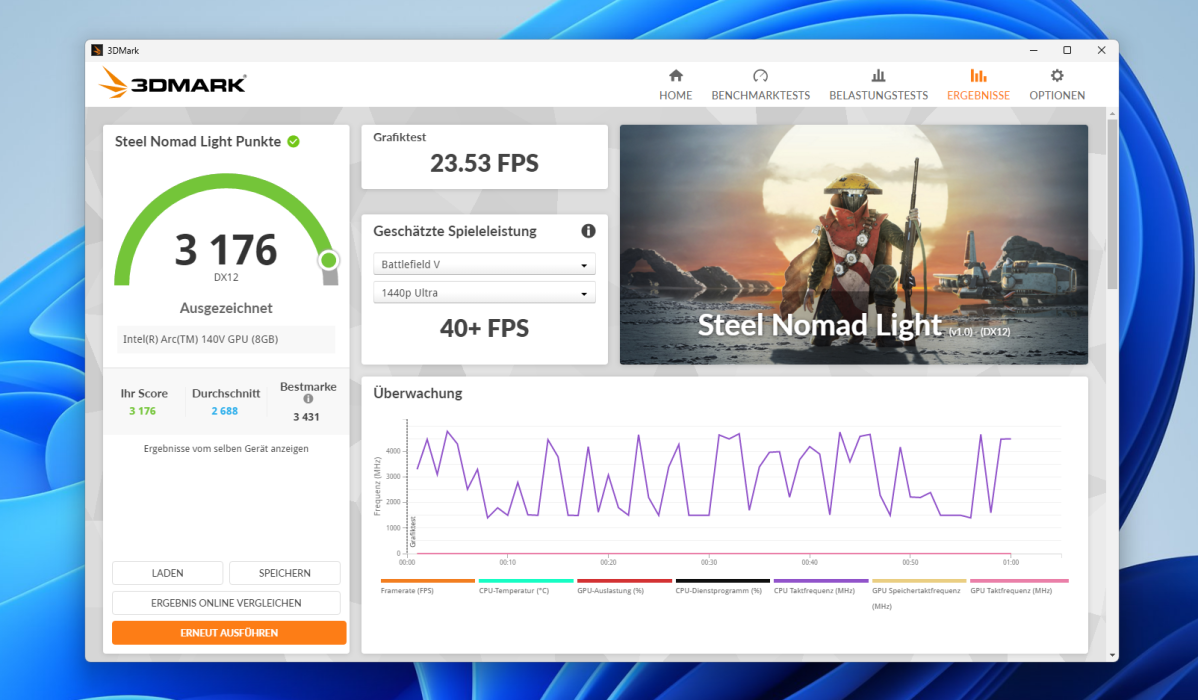Image resolution: width=1198 pixels, height=700 pixels.
Task: Click Ergebnisse vom selben Gerät anzeigen link
Action: point(226,449)
